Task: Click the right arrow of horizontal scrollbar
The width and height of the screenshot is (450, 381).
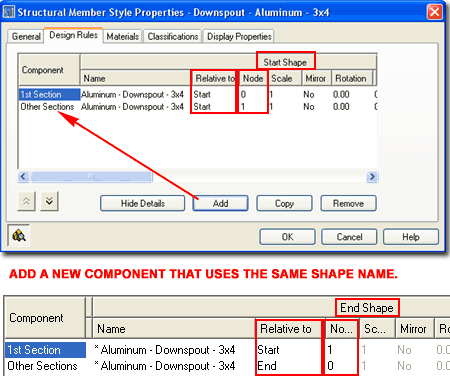Action: tap(372, 176)
